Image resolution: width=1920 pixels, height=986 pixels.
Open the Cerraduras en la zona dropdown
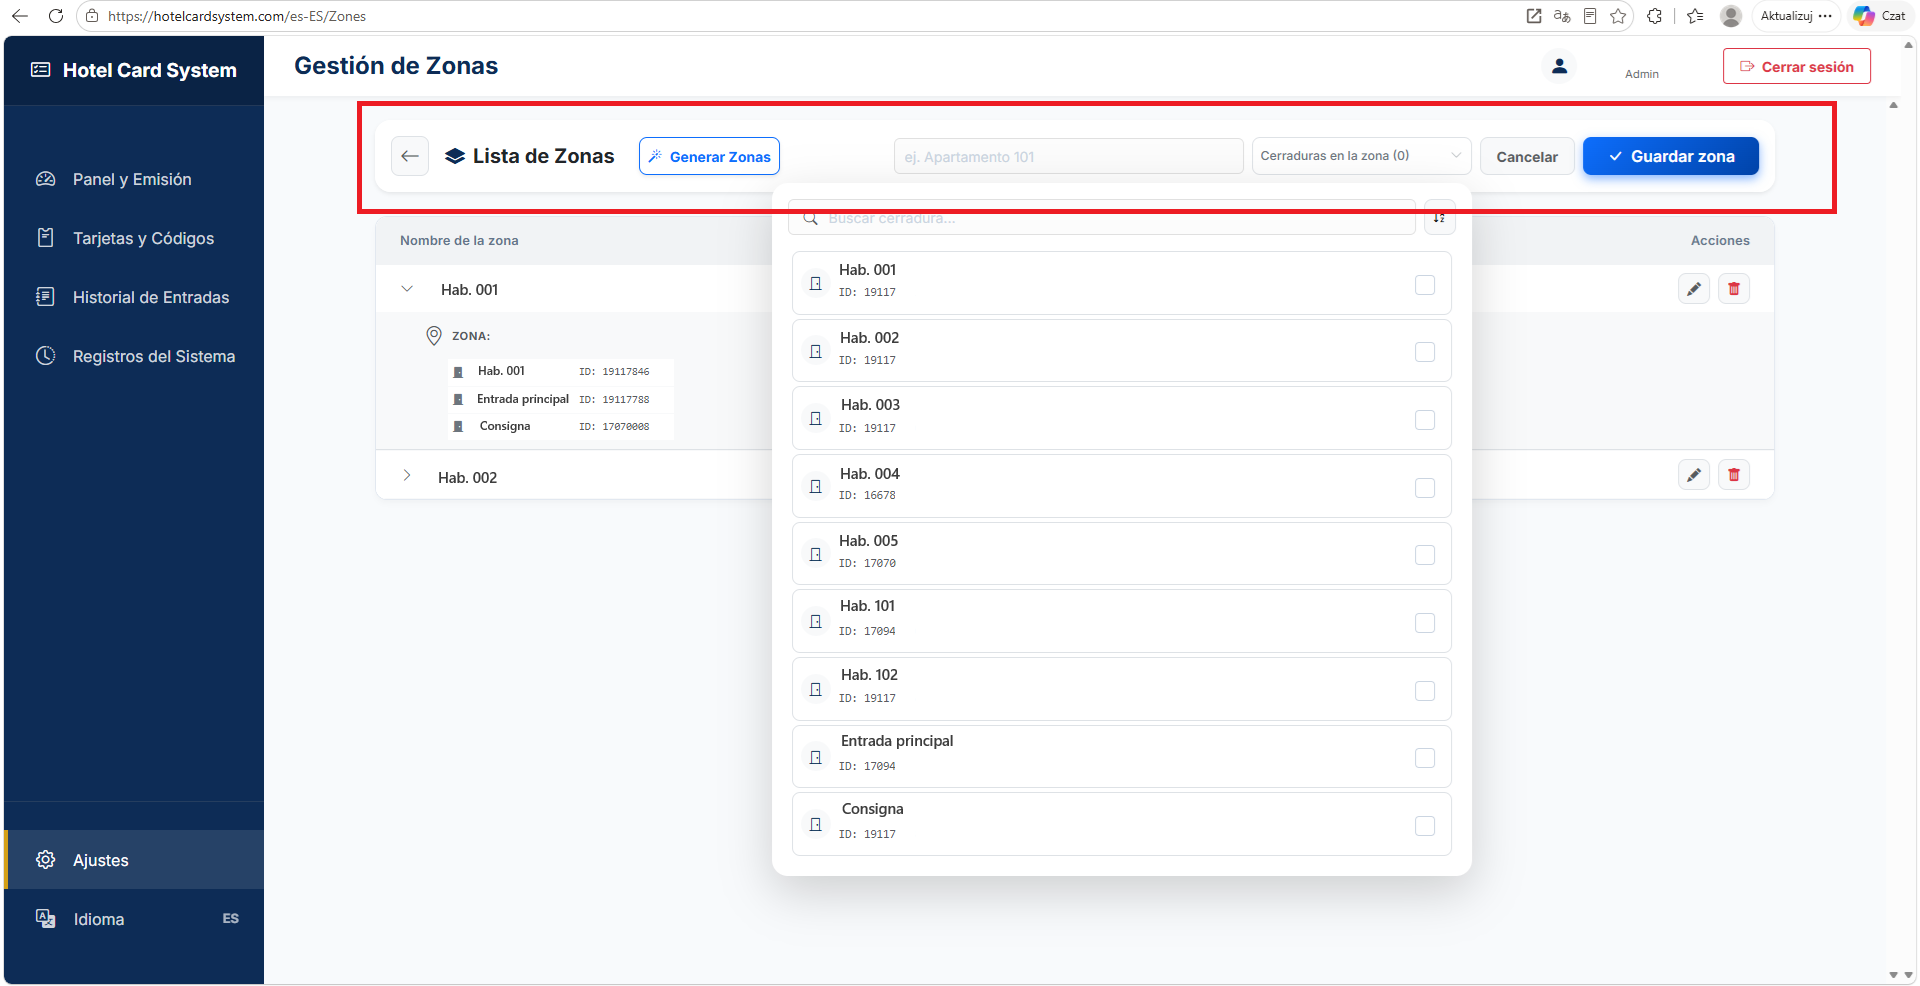(1361, 156)
